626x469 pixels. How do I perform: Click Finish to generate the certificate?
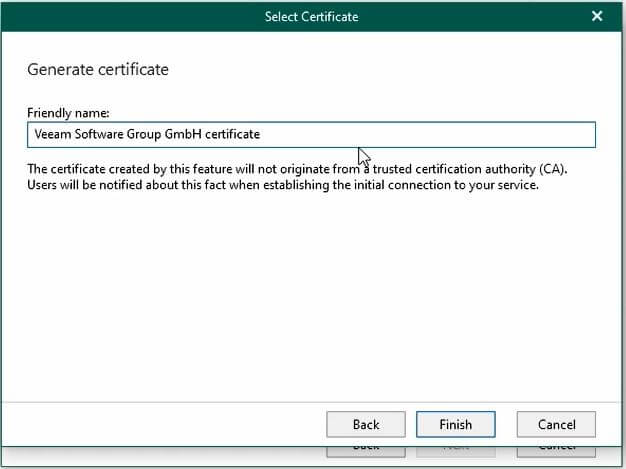[456, 424]
